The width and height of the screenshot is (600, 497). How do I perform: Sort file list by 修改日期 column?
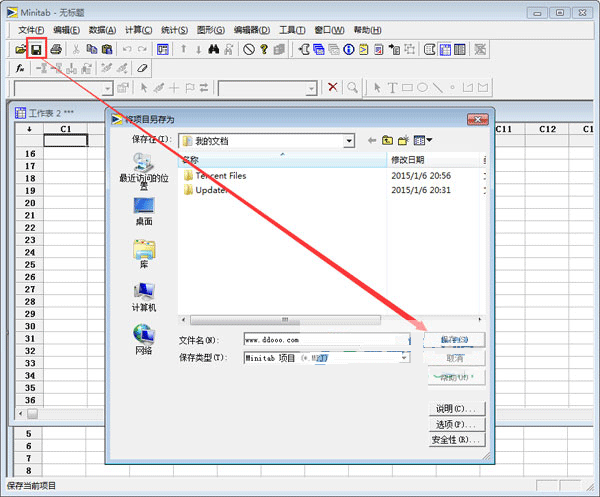[x=434, y=160]
